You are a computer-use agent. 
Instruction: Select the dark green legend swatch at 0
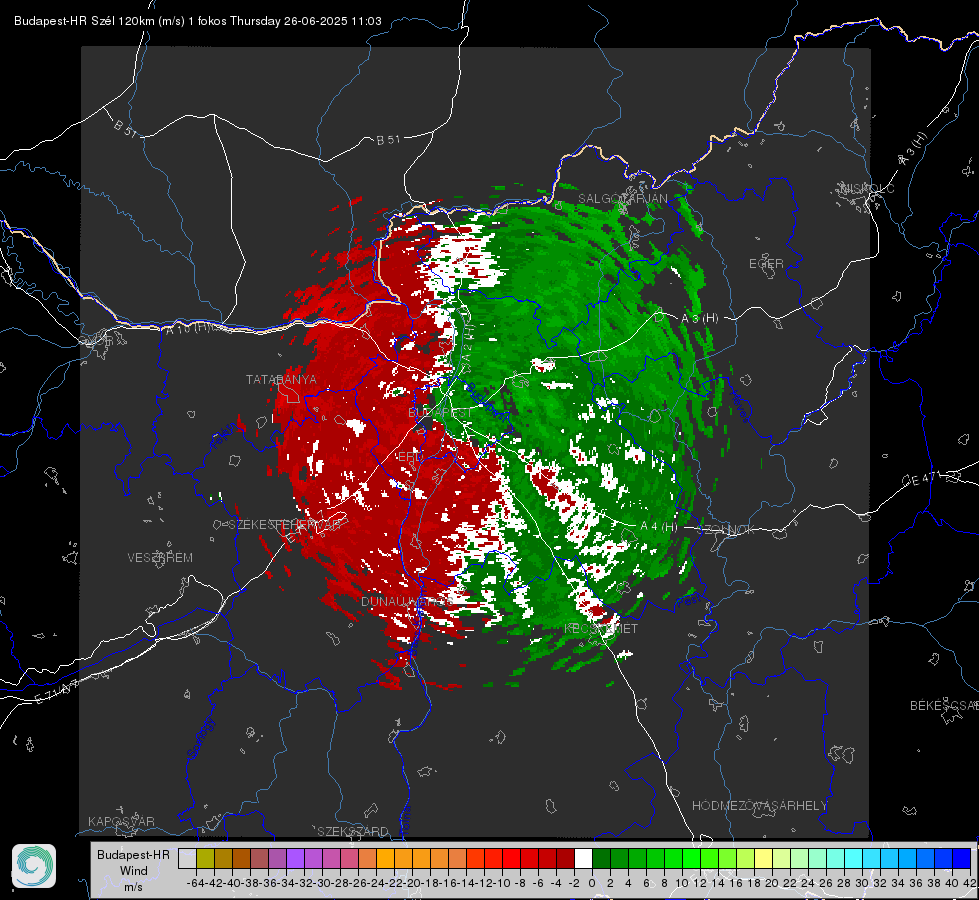pyautogui.click(x=601, y=858)
